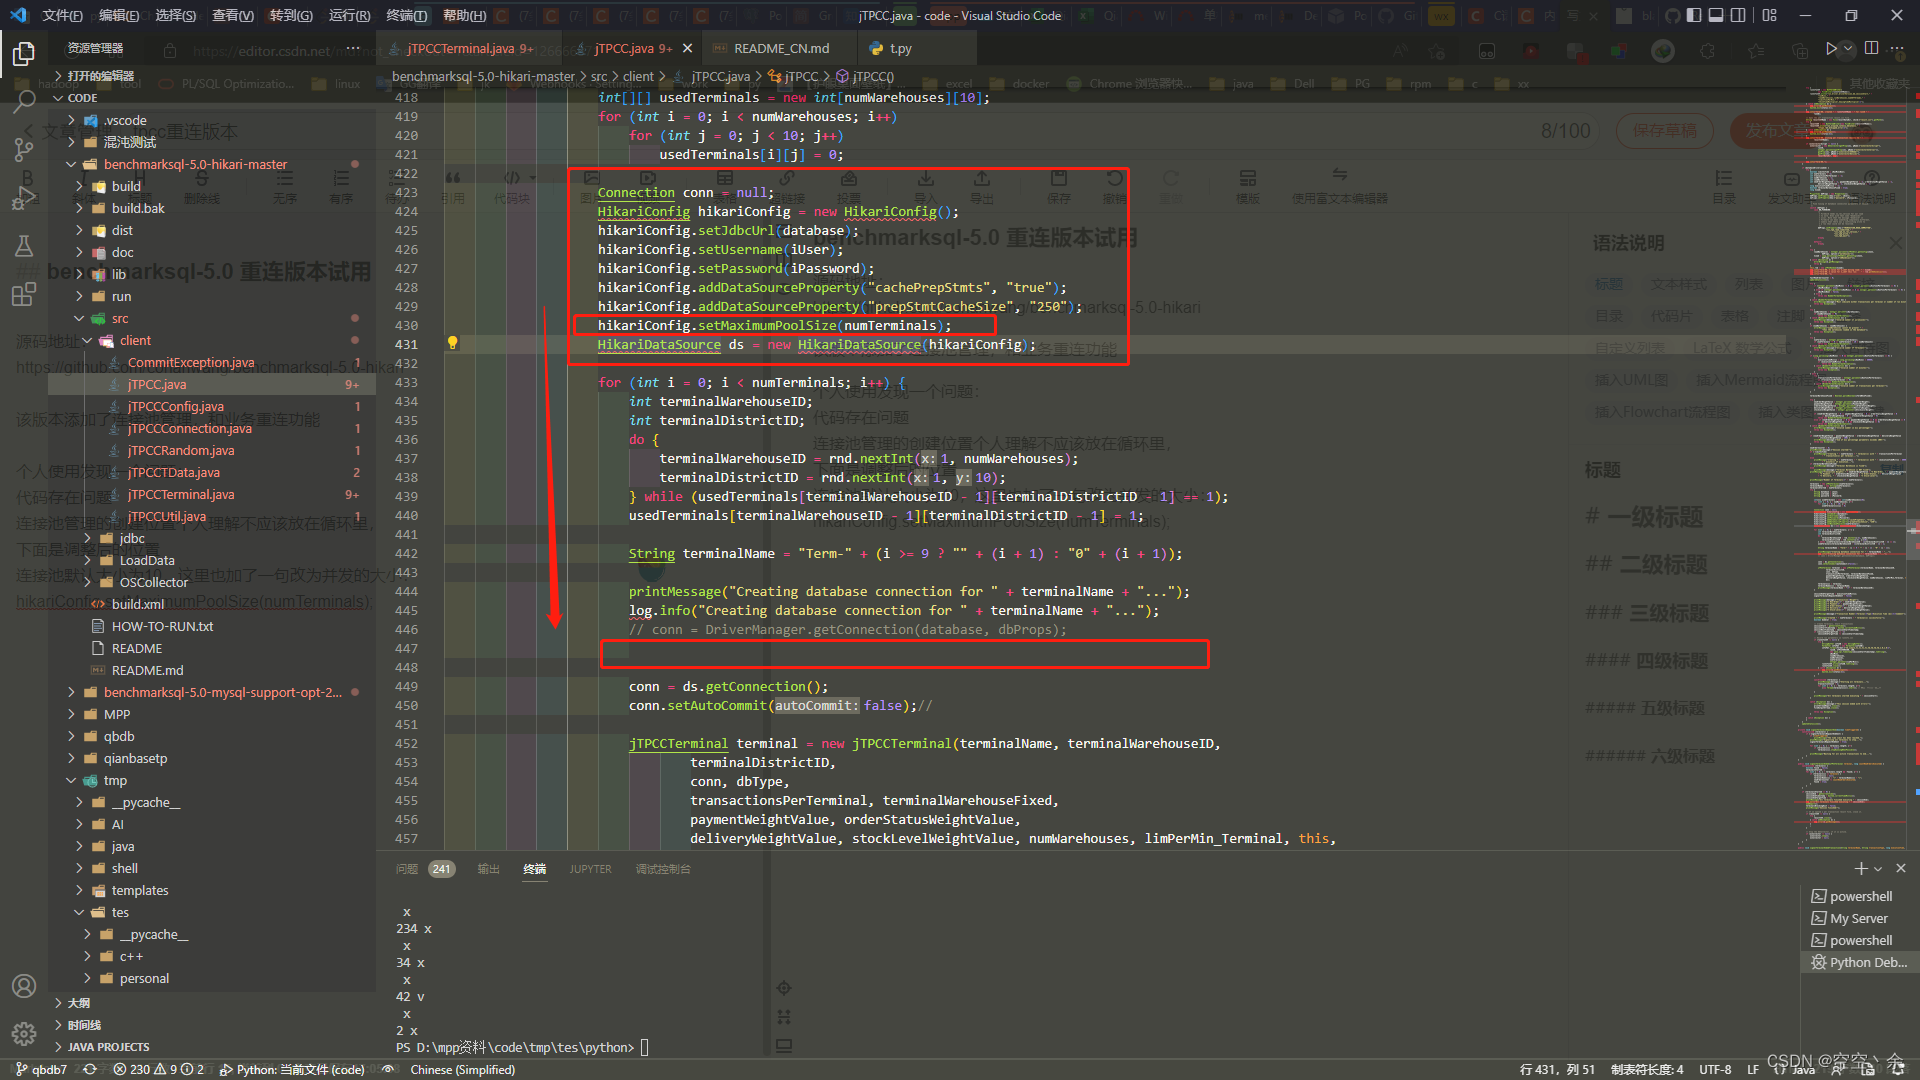This screenshot has width=1920, height=1080.
Task: Click the lightbulb quick-fix on line 431
Action: [x=452, y=343]
